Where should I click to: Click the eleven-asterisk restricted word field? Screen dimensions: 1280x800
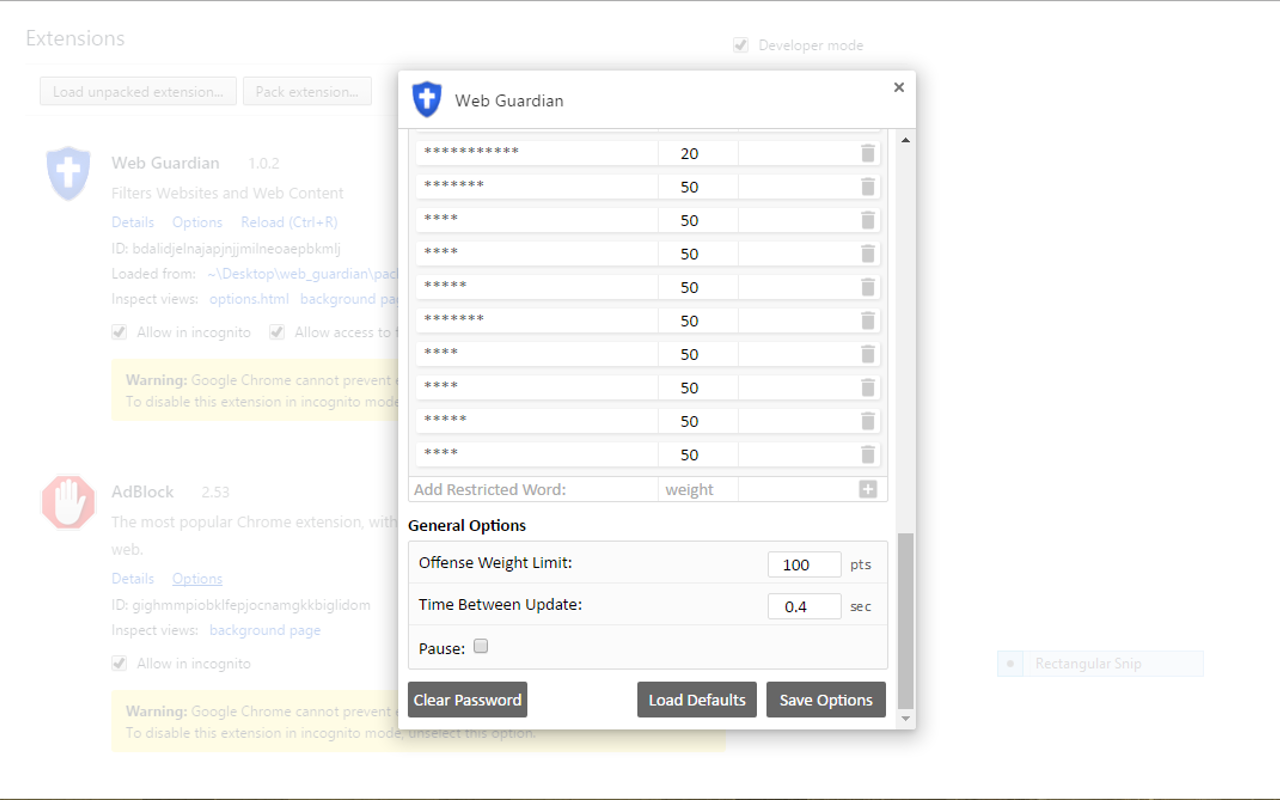point(537,153)
